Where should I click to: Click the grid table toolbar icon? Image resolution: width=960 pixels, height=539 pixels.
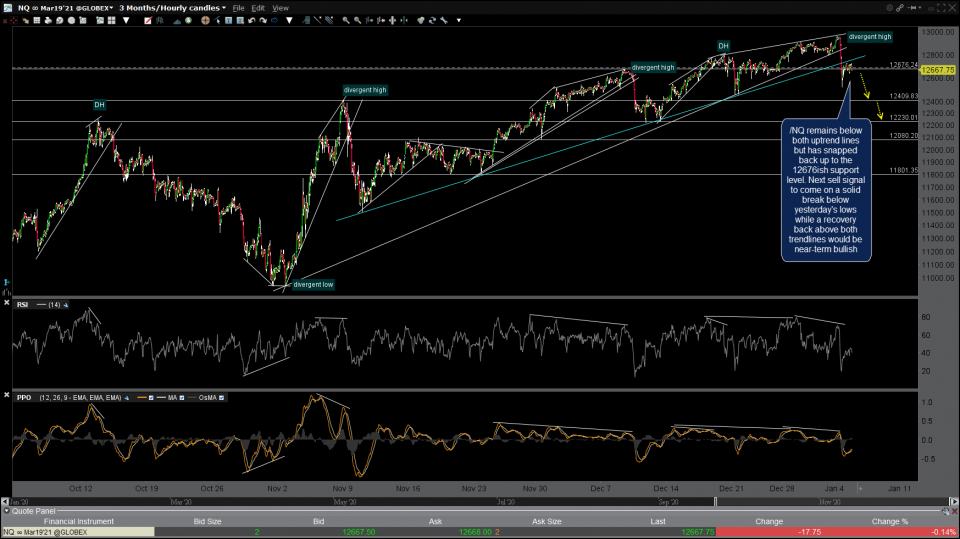pos(37,20)
